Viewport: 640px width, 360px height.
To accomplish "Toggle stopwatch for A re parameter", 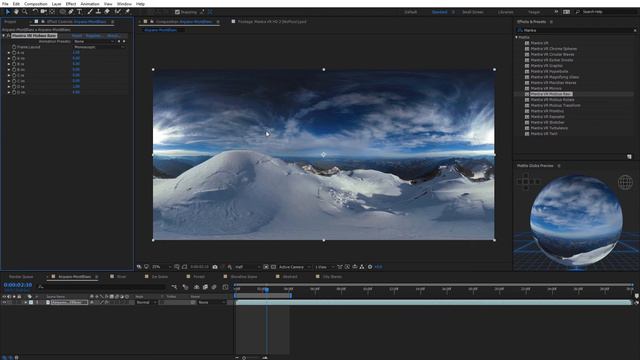I will tap(14, 53).
